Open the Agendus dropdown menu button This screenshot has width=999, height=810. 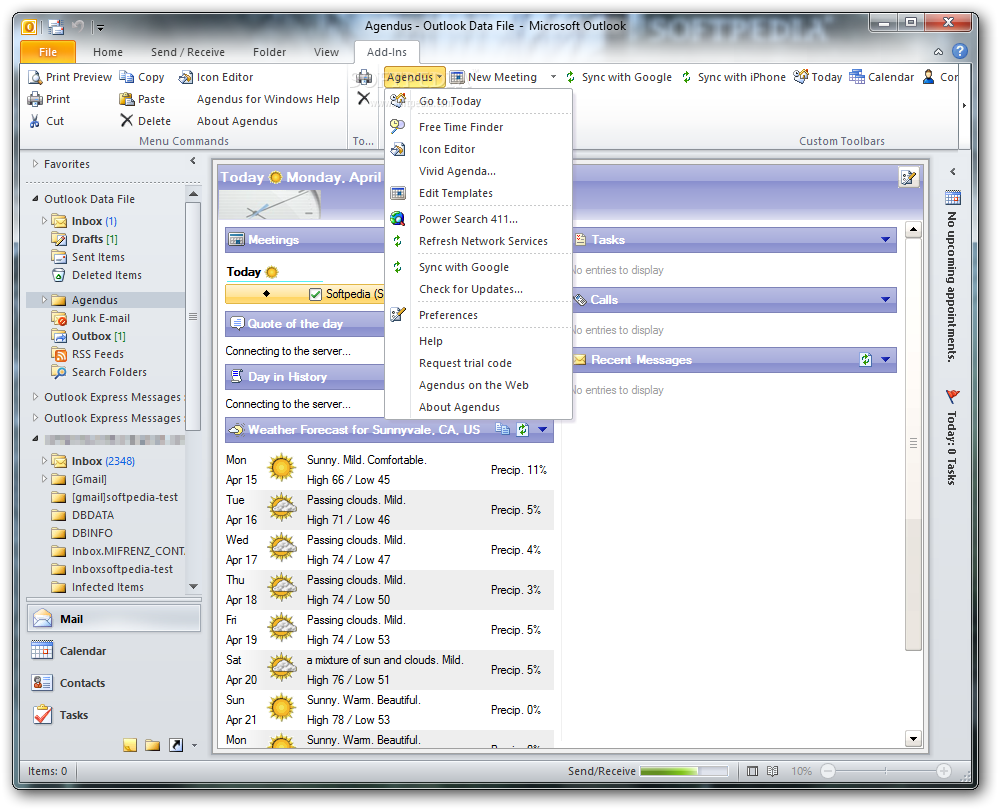(414, 77)
